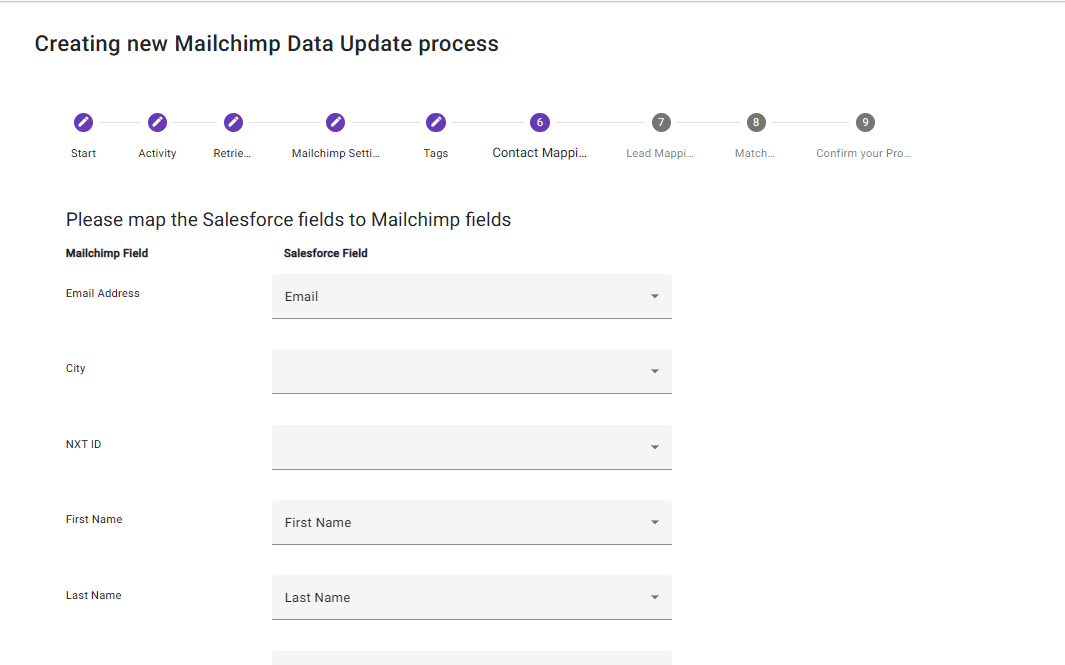The image size is (1065, 665).
Task: Open the Email Address Salesforce field dropdown
Action: tap(471, 297)
